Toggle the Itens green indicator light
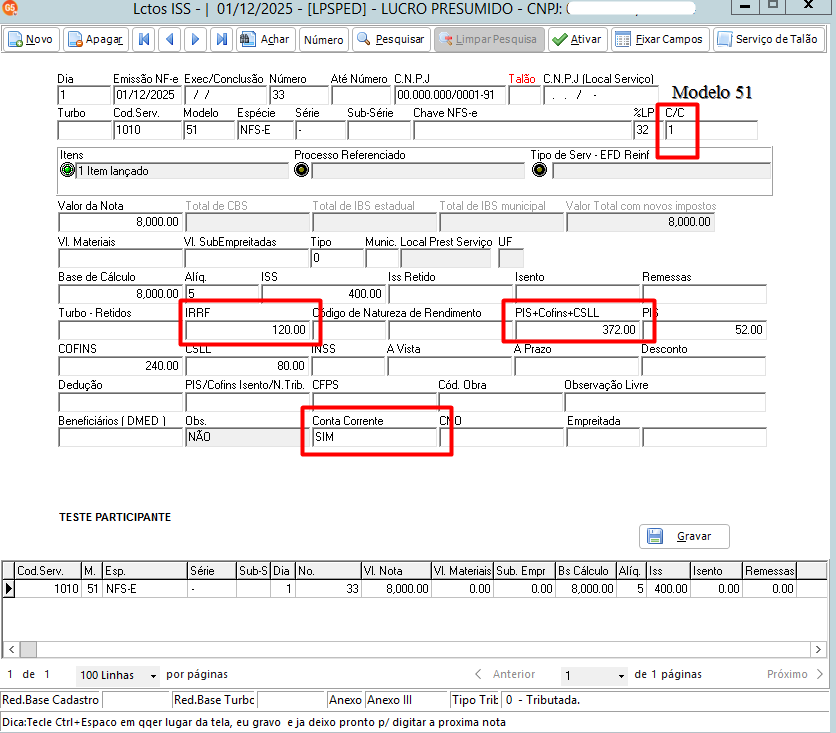 click(68, 171)
